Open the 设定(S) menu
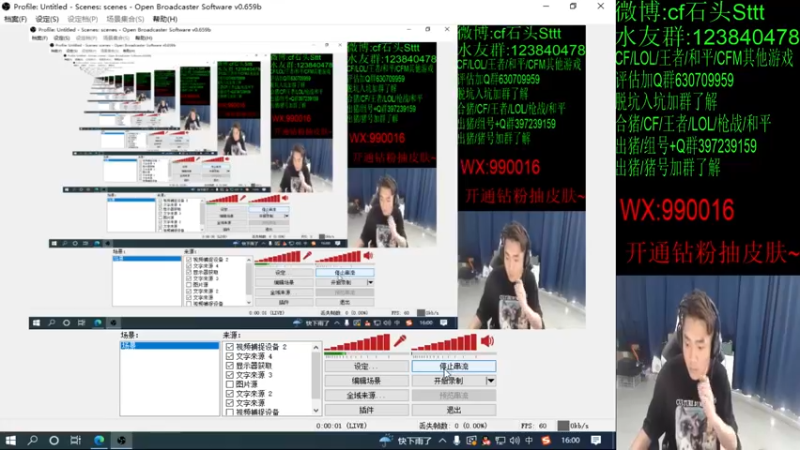 pos(47,19)
